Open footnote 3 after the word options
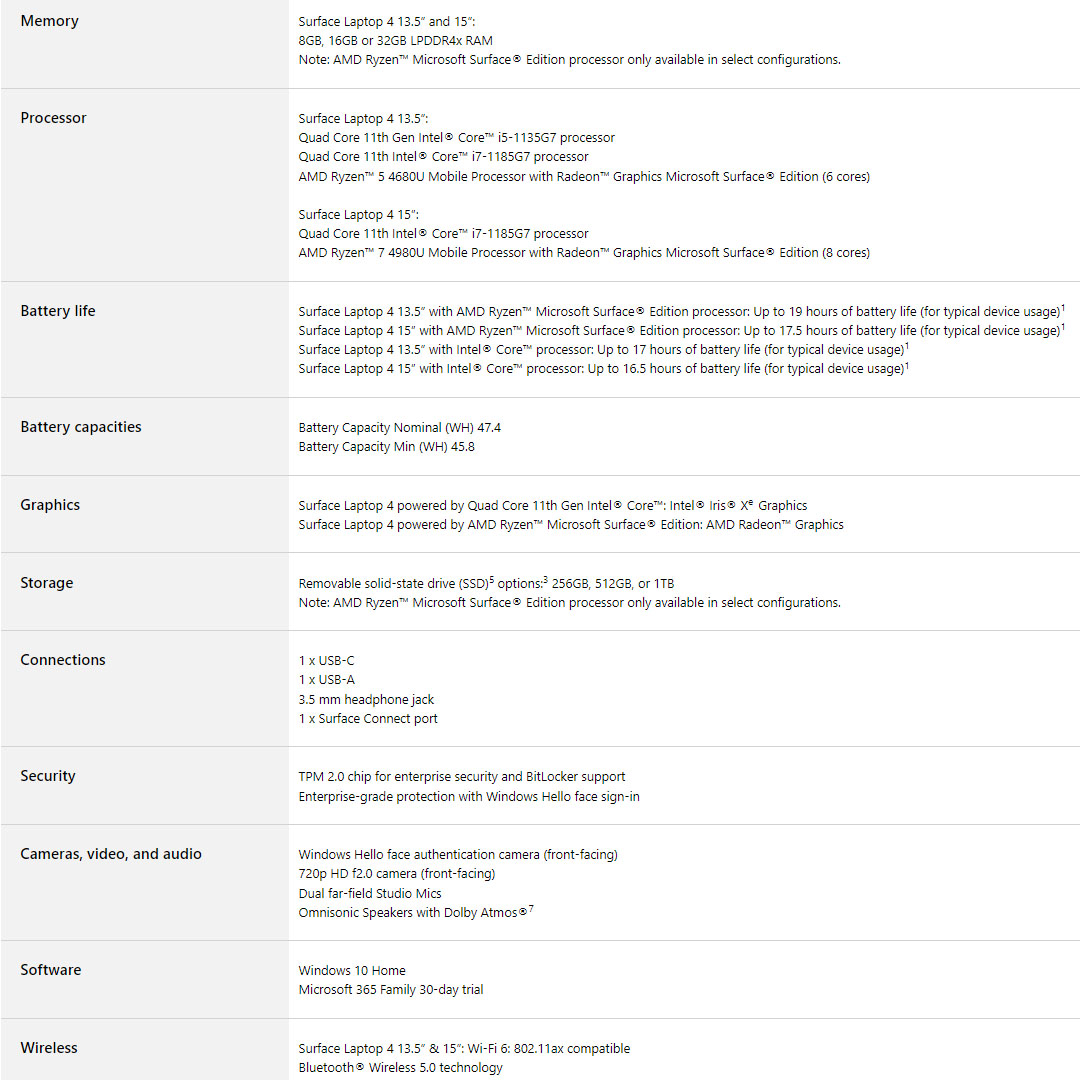Screen dimensions: 1080x1080 coord(545,578)
